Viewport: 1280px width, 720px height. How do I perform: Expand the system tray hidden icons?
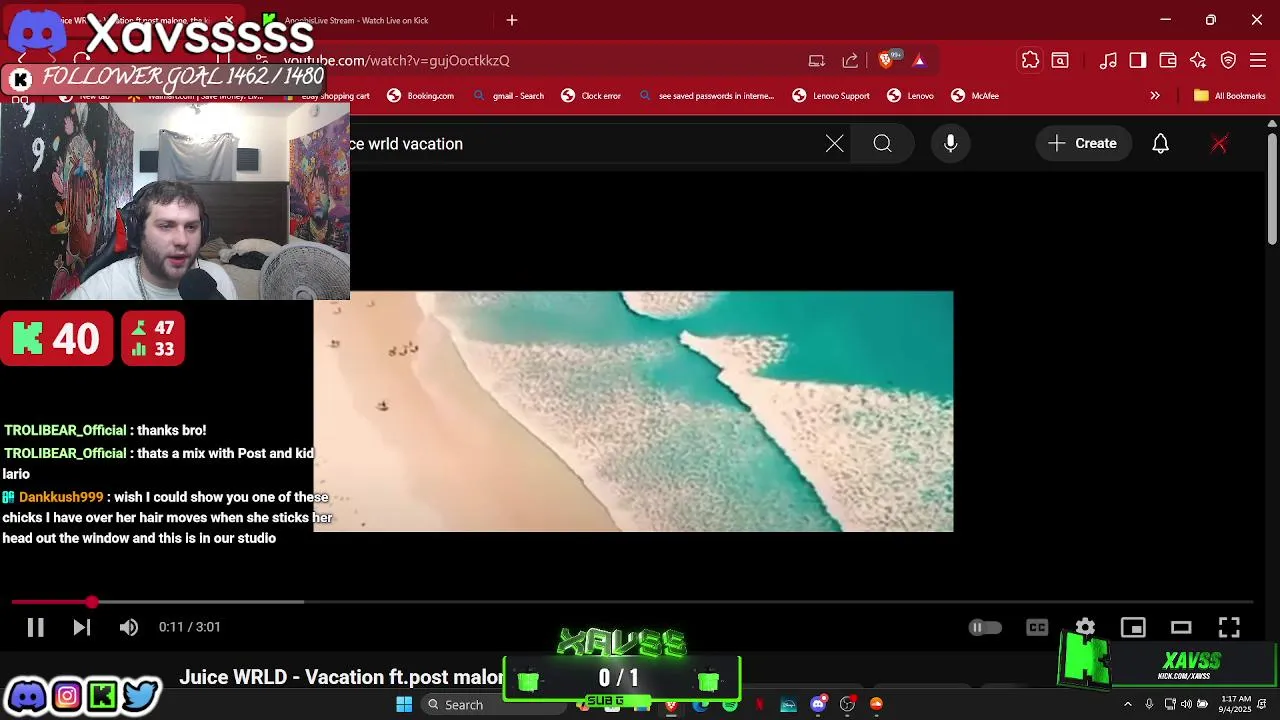1128,705
